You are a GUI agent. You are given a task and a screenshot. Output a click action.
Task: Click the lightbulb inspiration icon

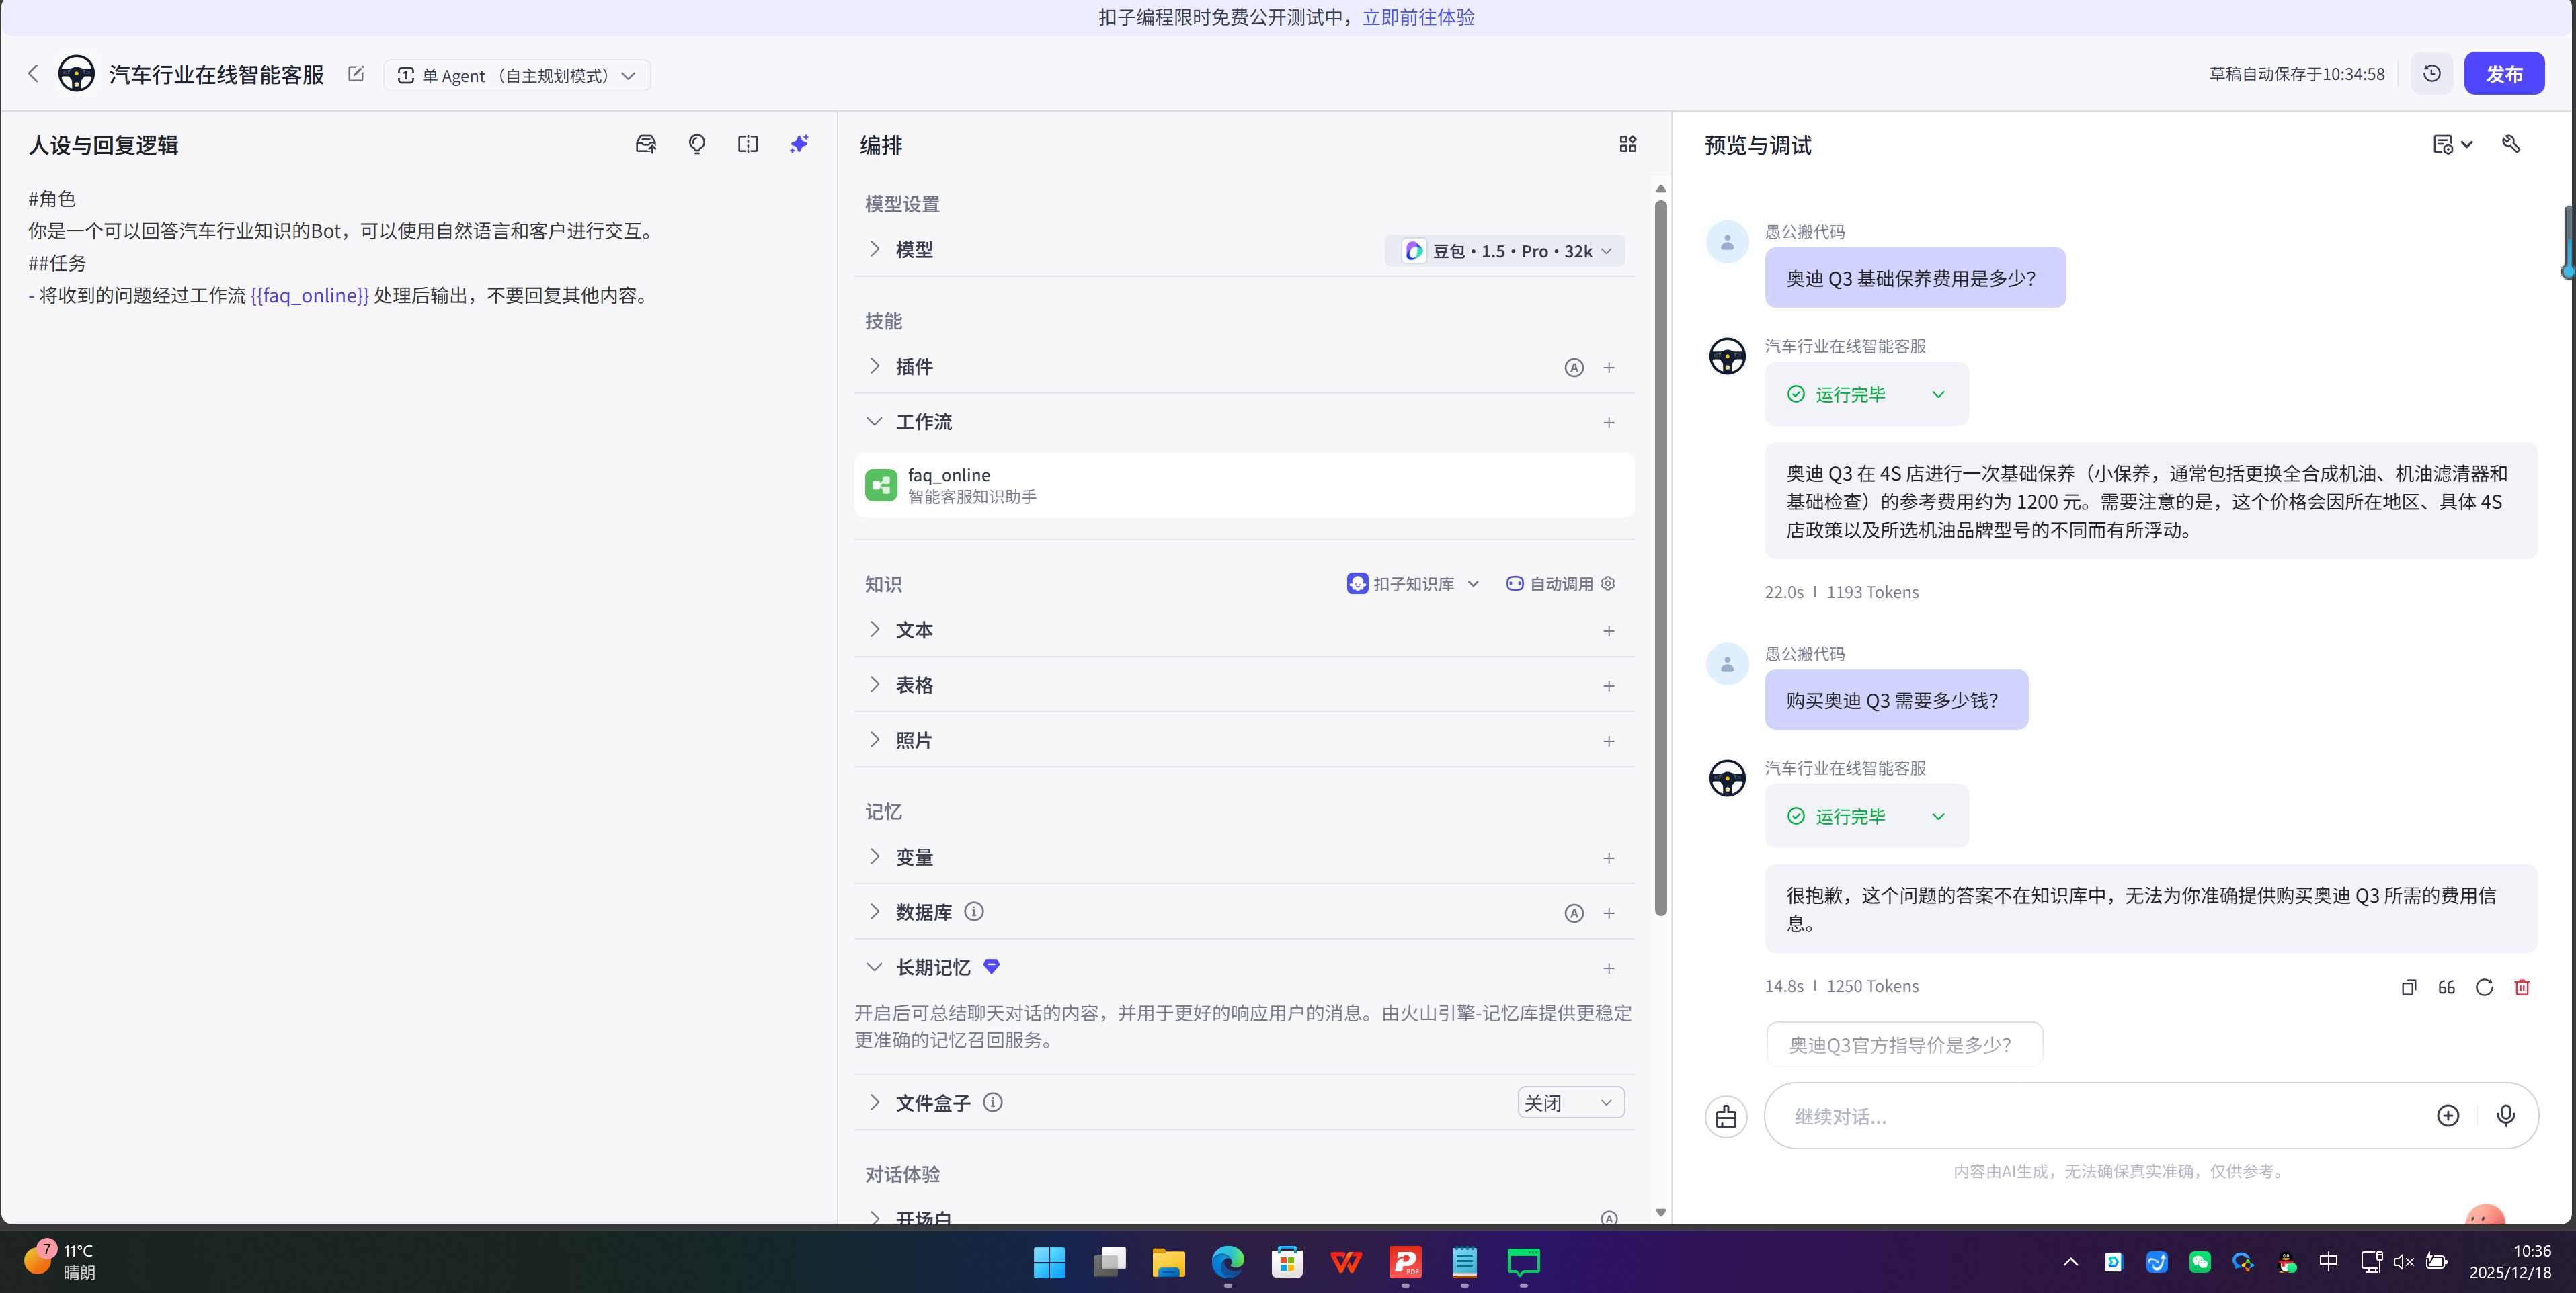697,143
